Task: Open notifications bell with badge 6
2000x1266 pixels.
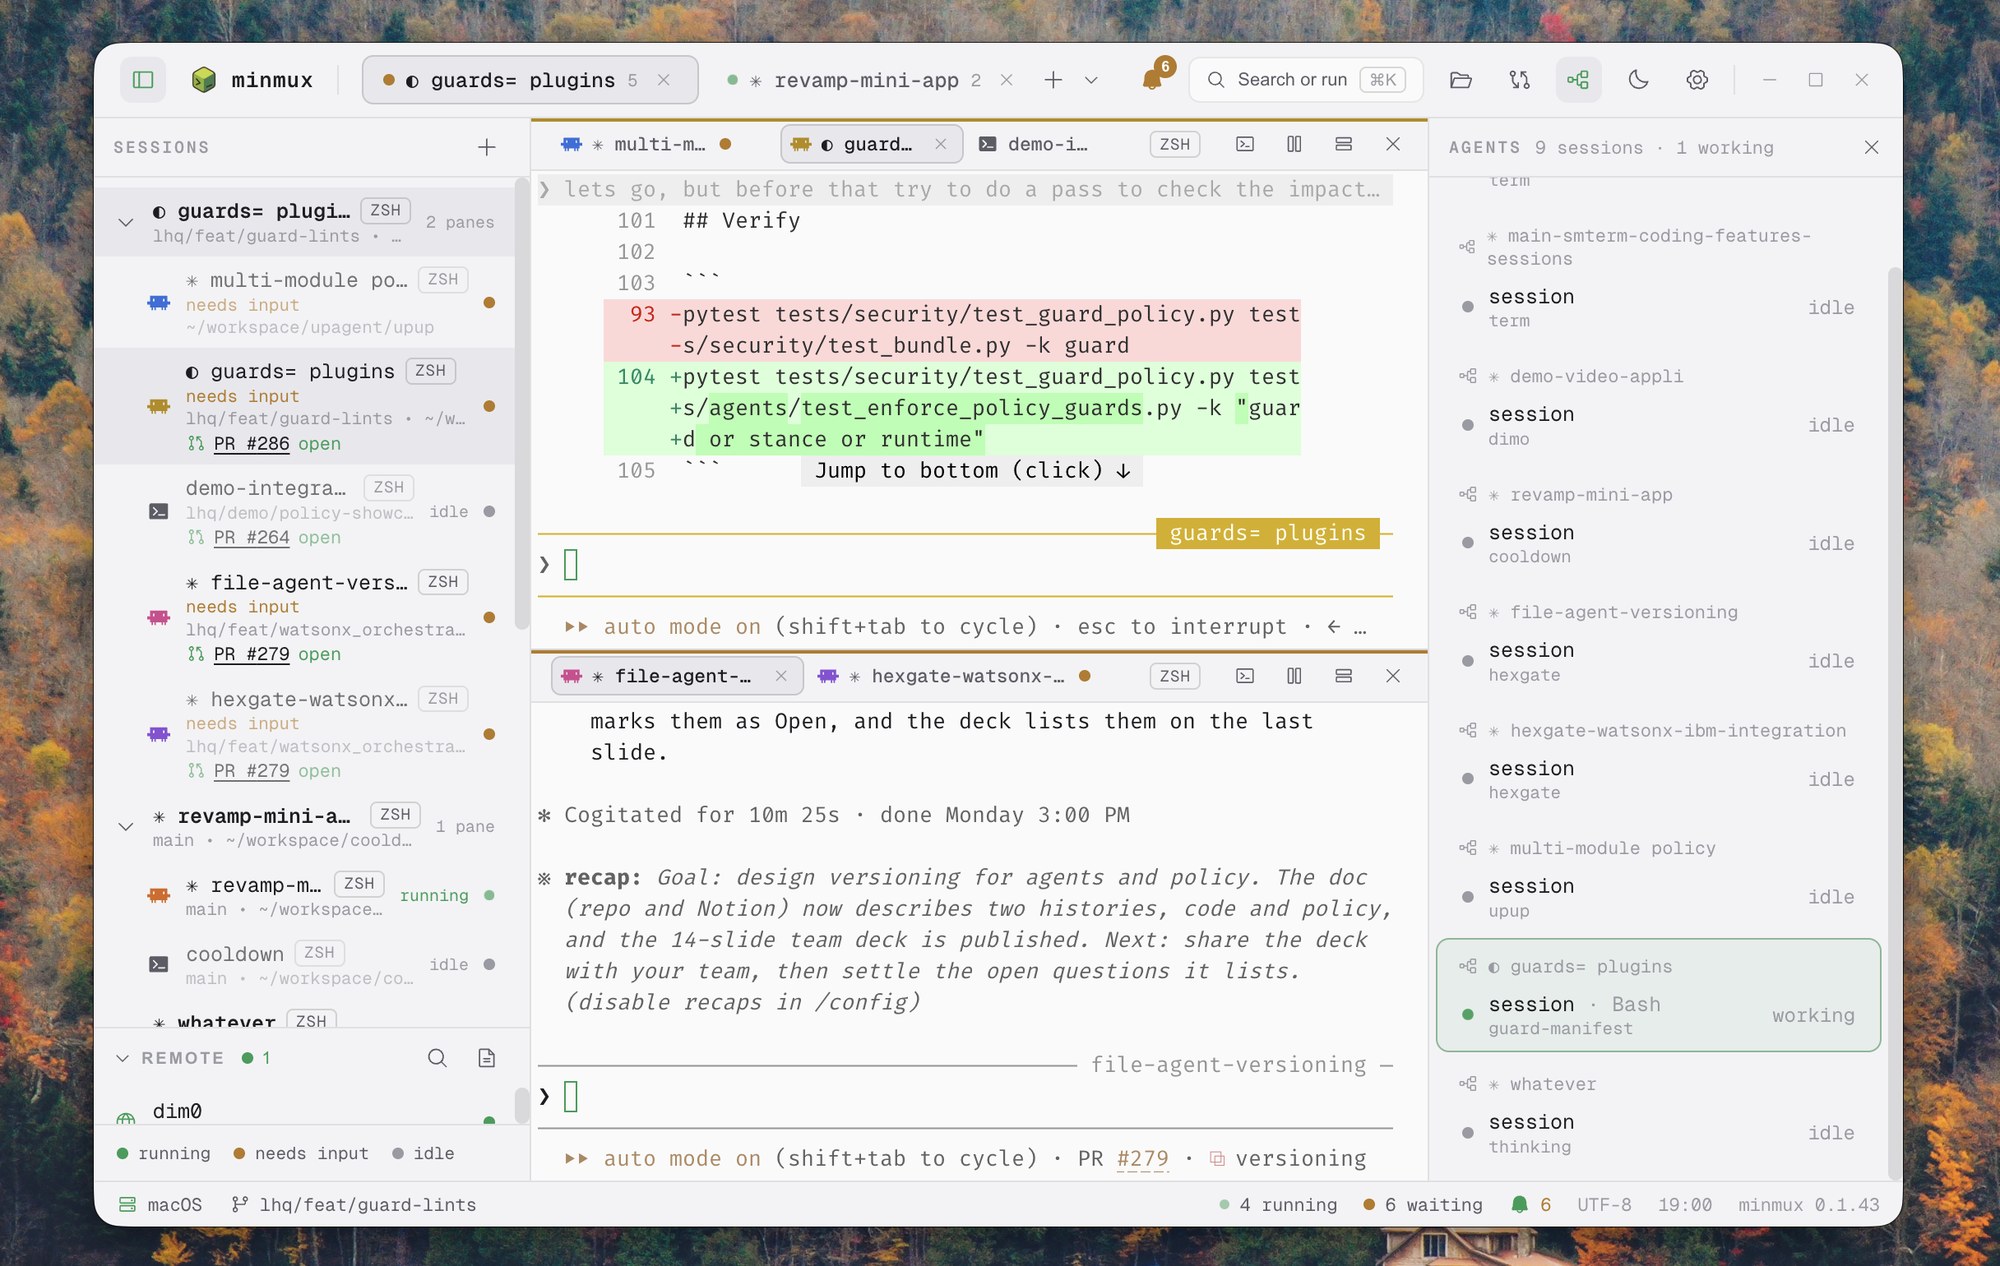Action: [1154, 79]
